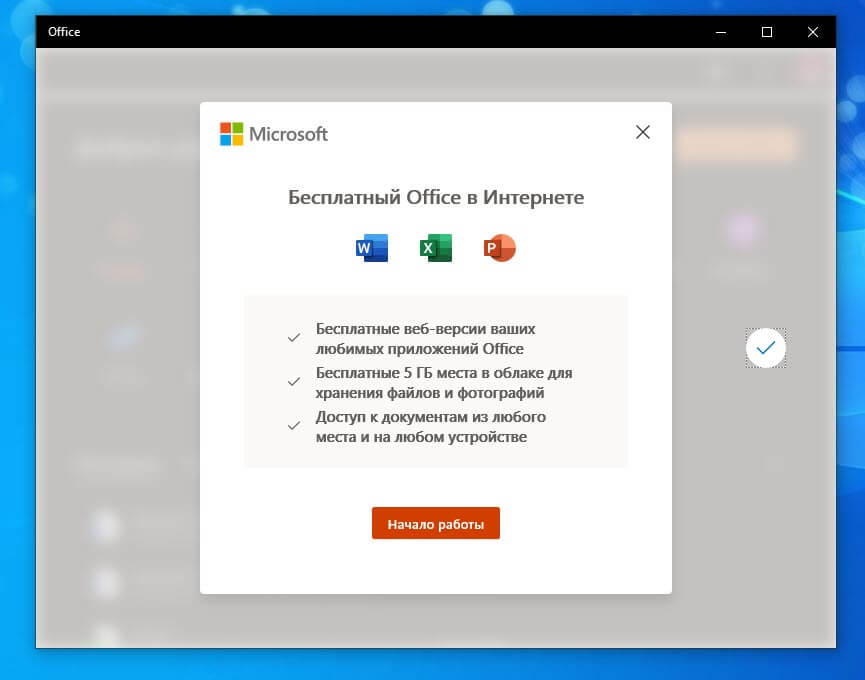
Task: Click the Excel app icon
Action: 436,247
